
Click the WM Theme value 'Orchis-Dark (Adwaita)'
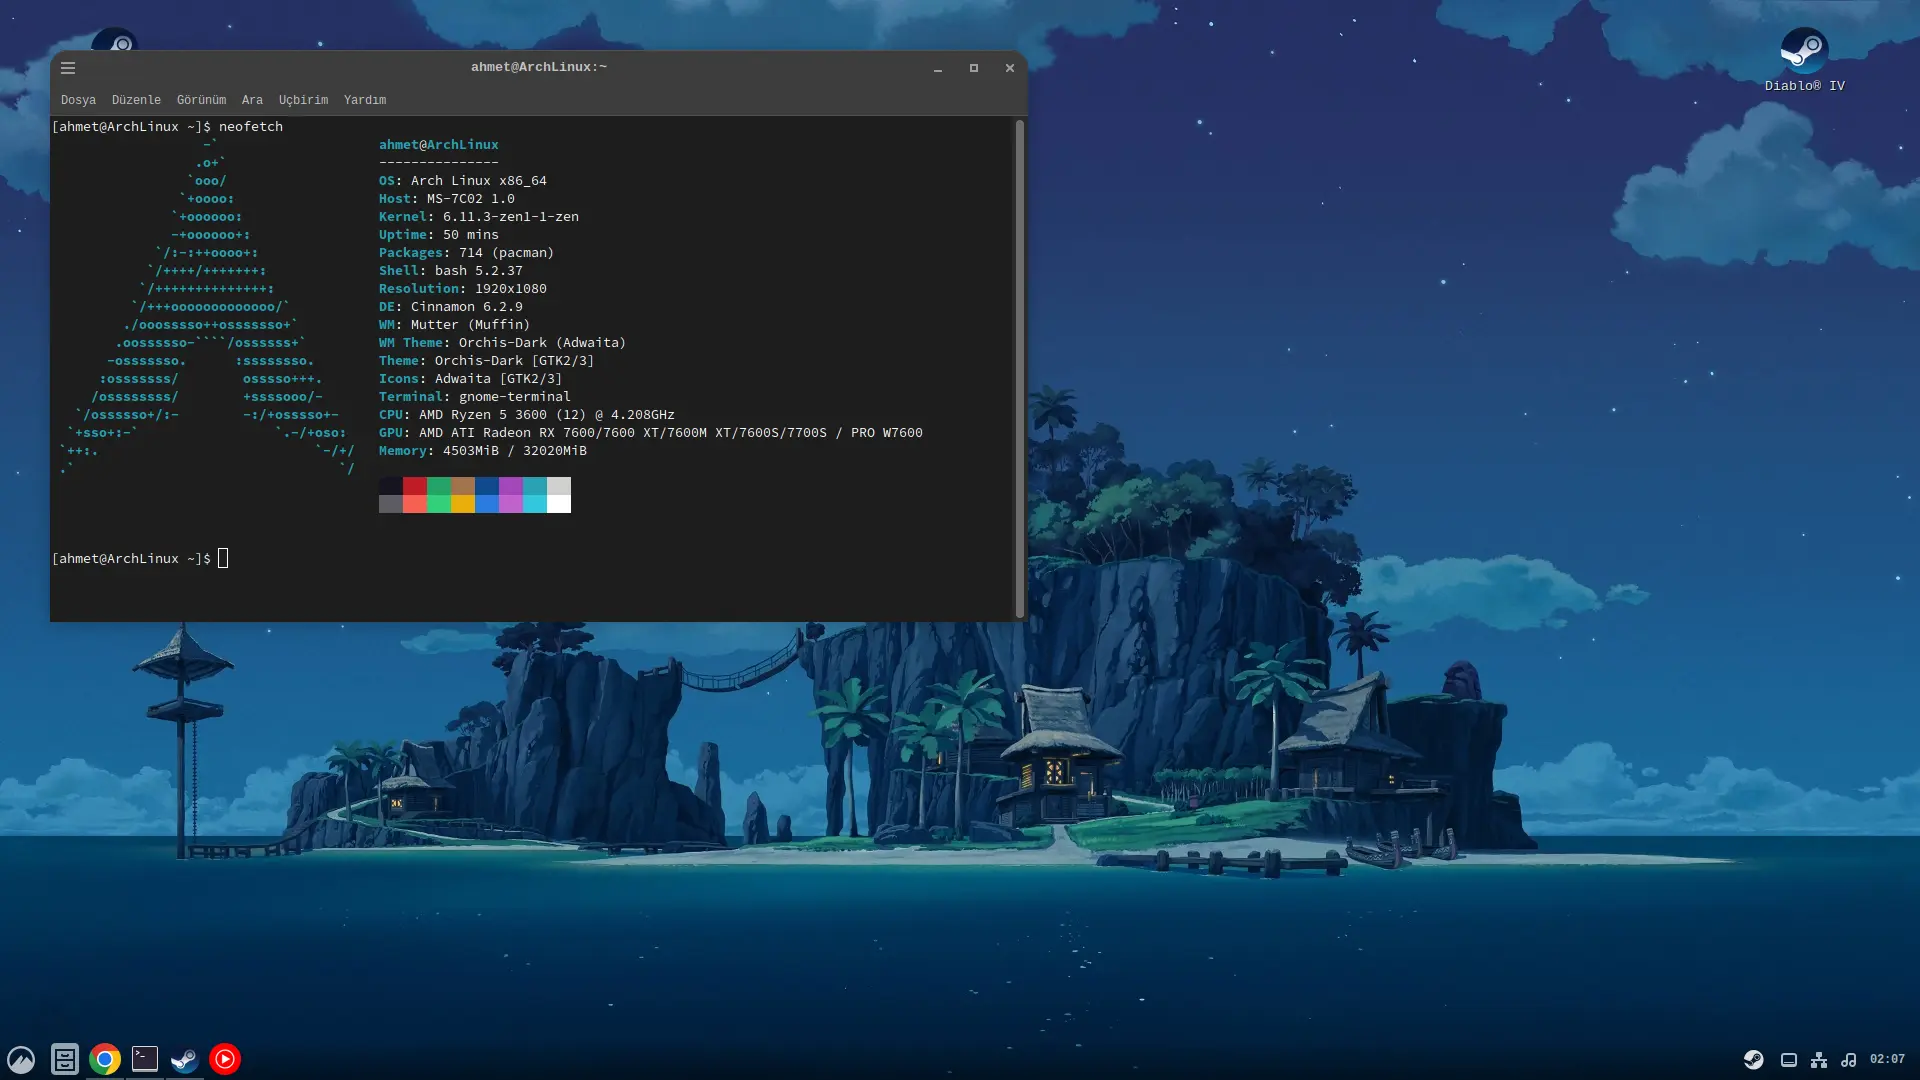coord(542,343)
